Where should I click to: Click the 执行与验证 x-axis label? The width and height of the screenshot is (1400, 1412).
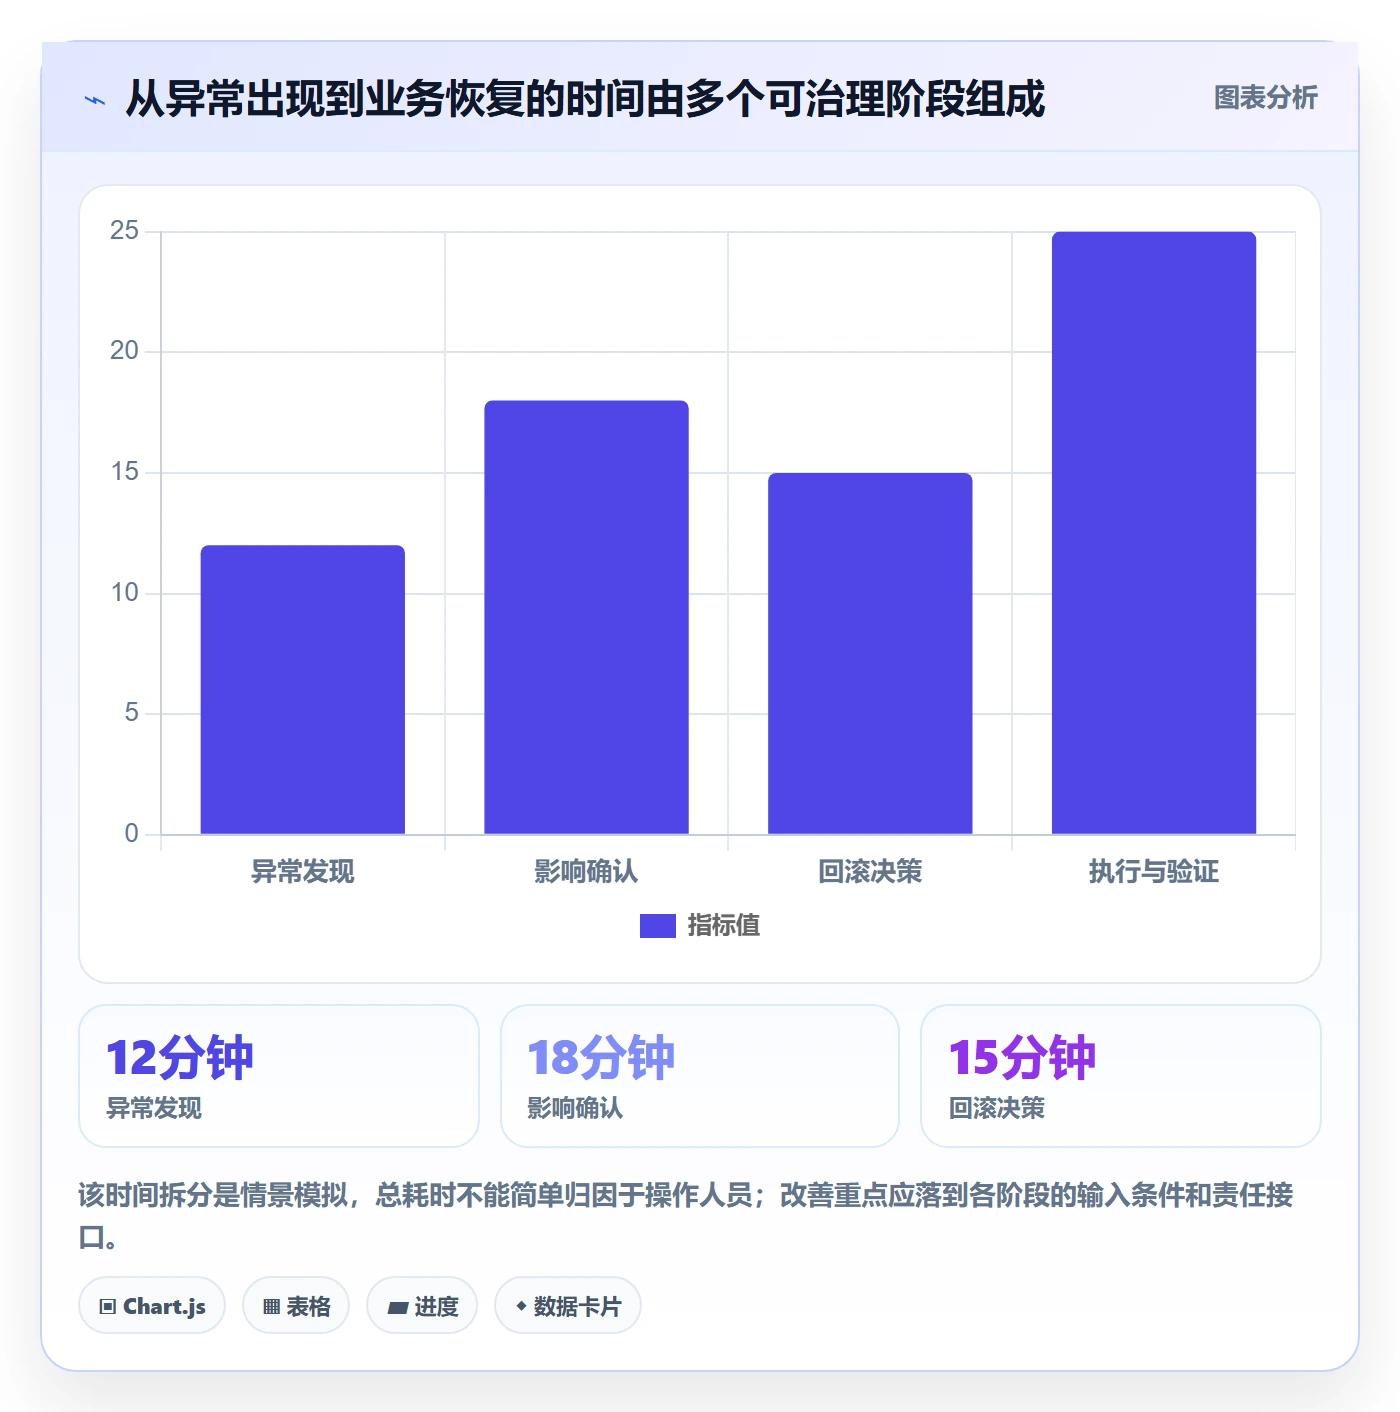(x=1154, y=872)
